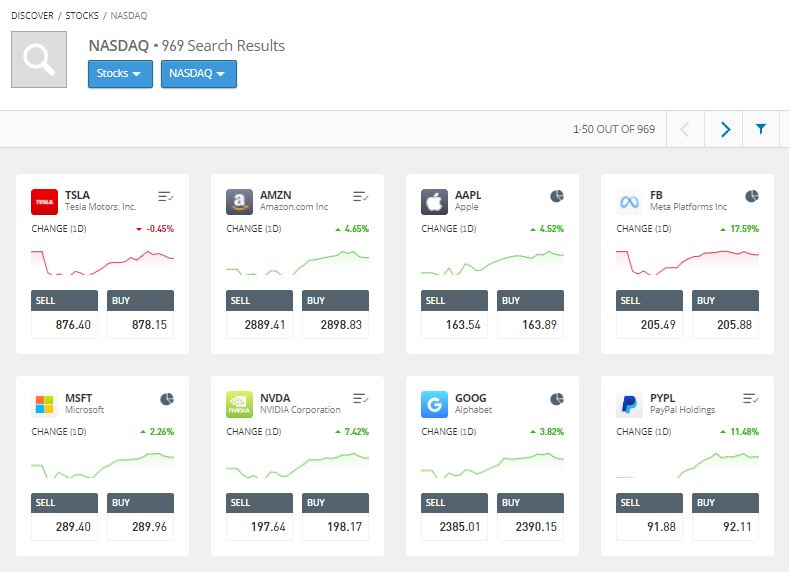Sell GOOG at 2385.01
The height and width of the screenshot is (572, 789).
tap(454, 517)
